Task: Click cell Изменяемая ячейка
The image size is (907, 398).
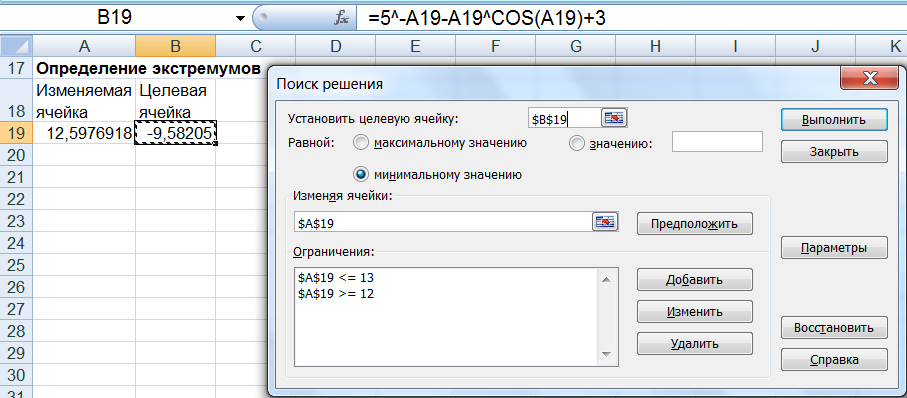Action: pyautogui.click(x=84, y=100)
